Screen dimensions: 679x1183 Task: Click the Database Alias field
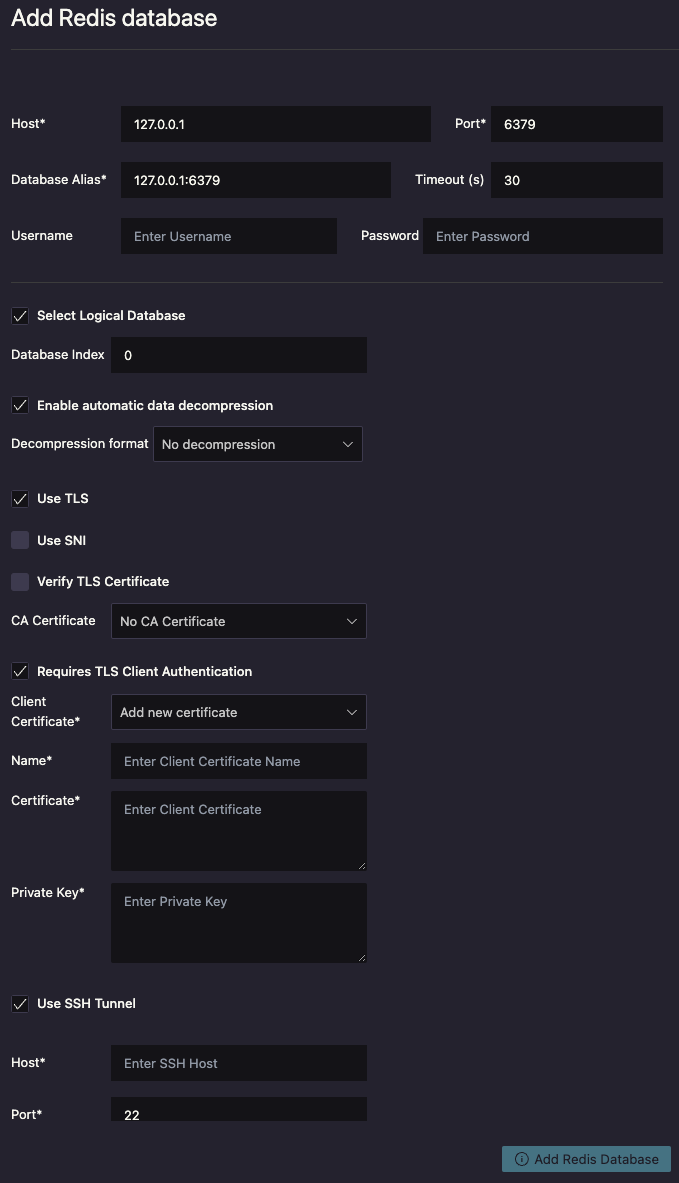[x=255, y=180]
